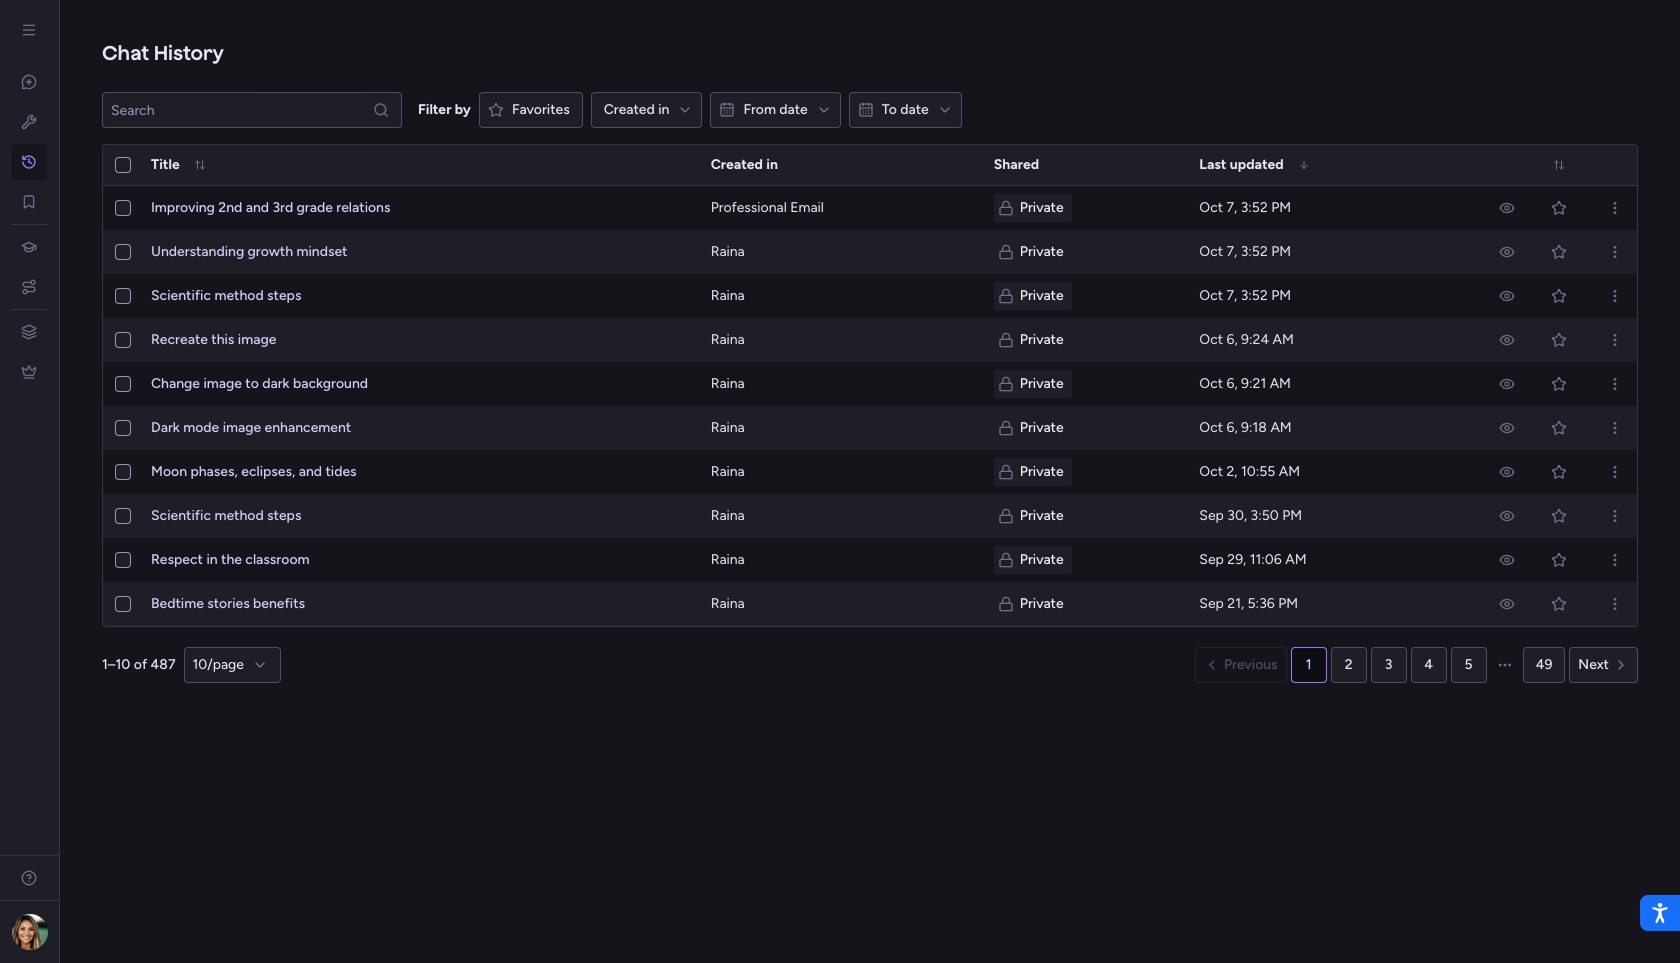This screenshot has width=1680, height=963.
Task: Jump to last page 49
Action: point(1543,665)
